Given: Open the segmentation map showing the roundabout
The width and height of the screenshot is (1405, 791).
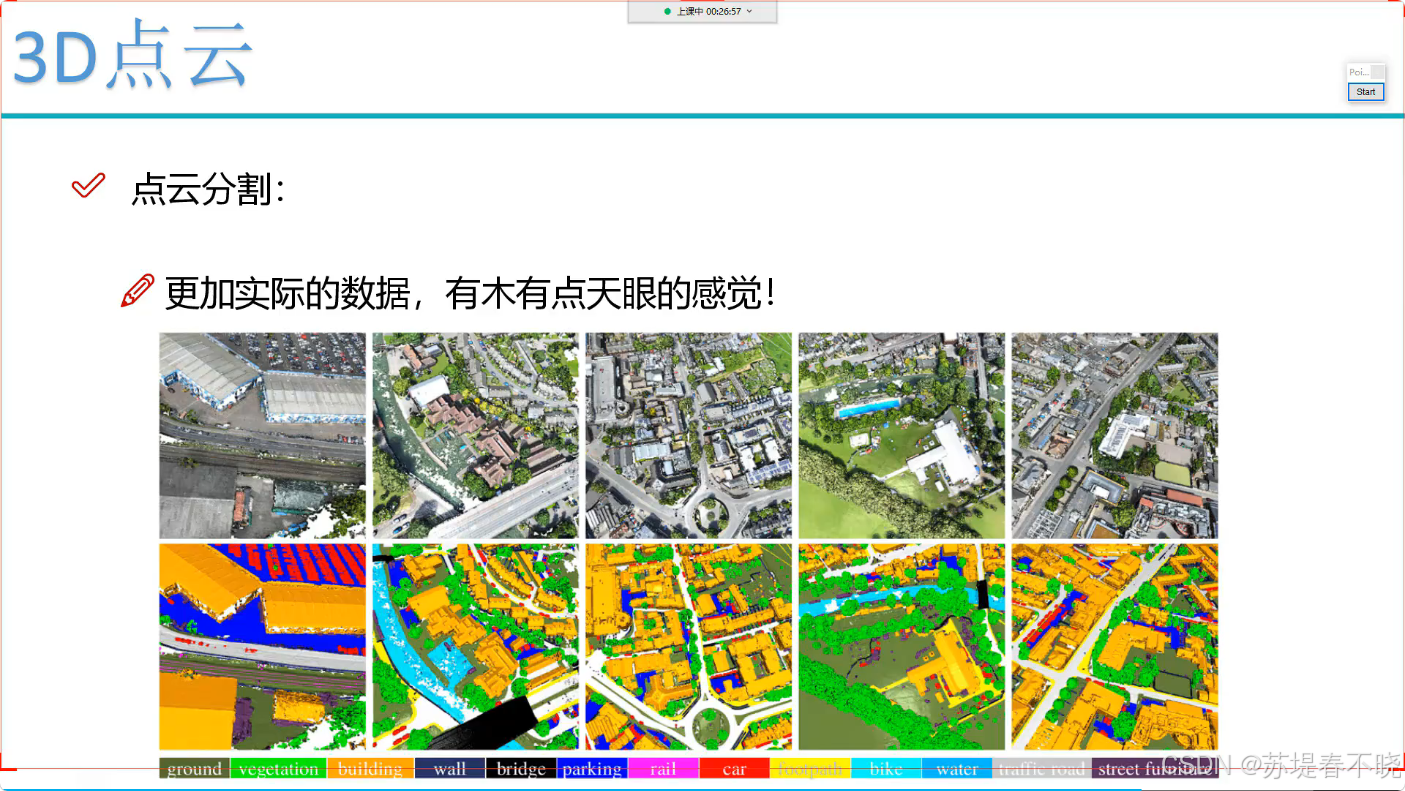Looking at the screenshot, I should pos(688,647).
